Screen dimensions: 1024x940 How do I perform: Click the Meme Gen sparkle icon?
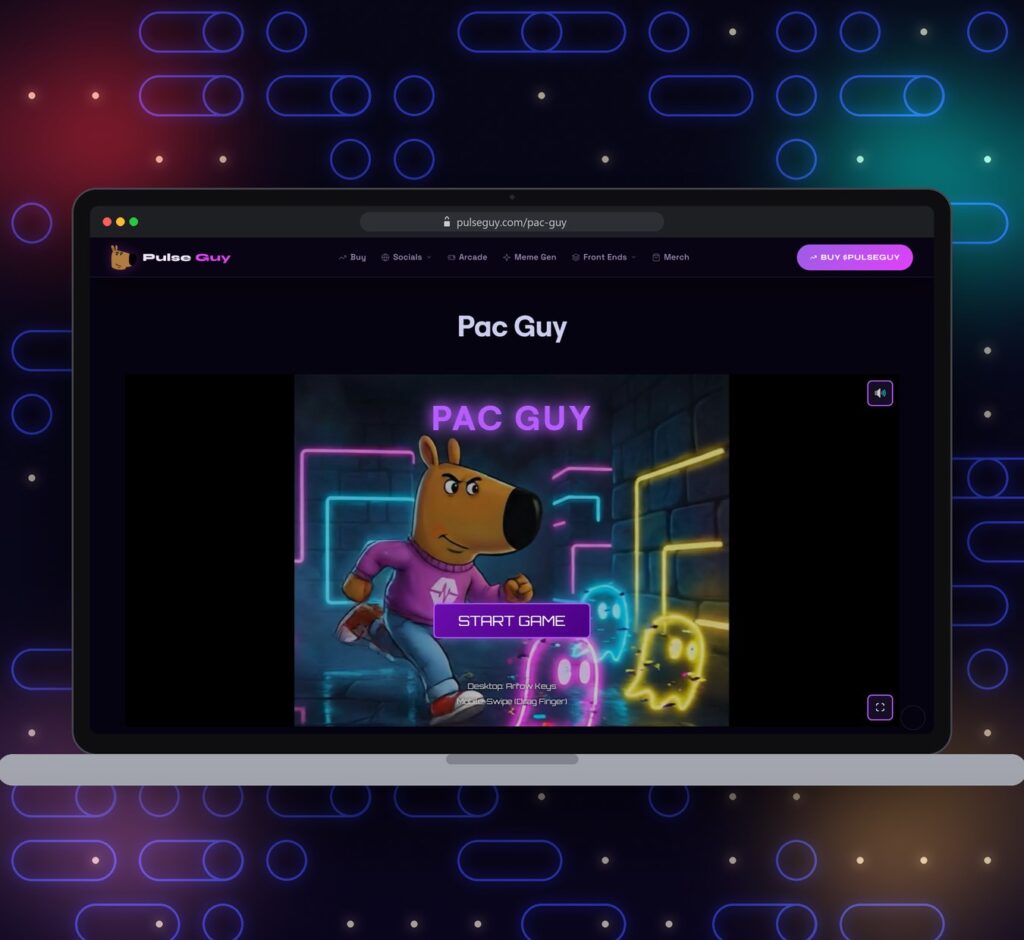507,257
